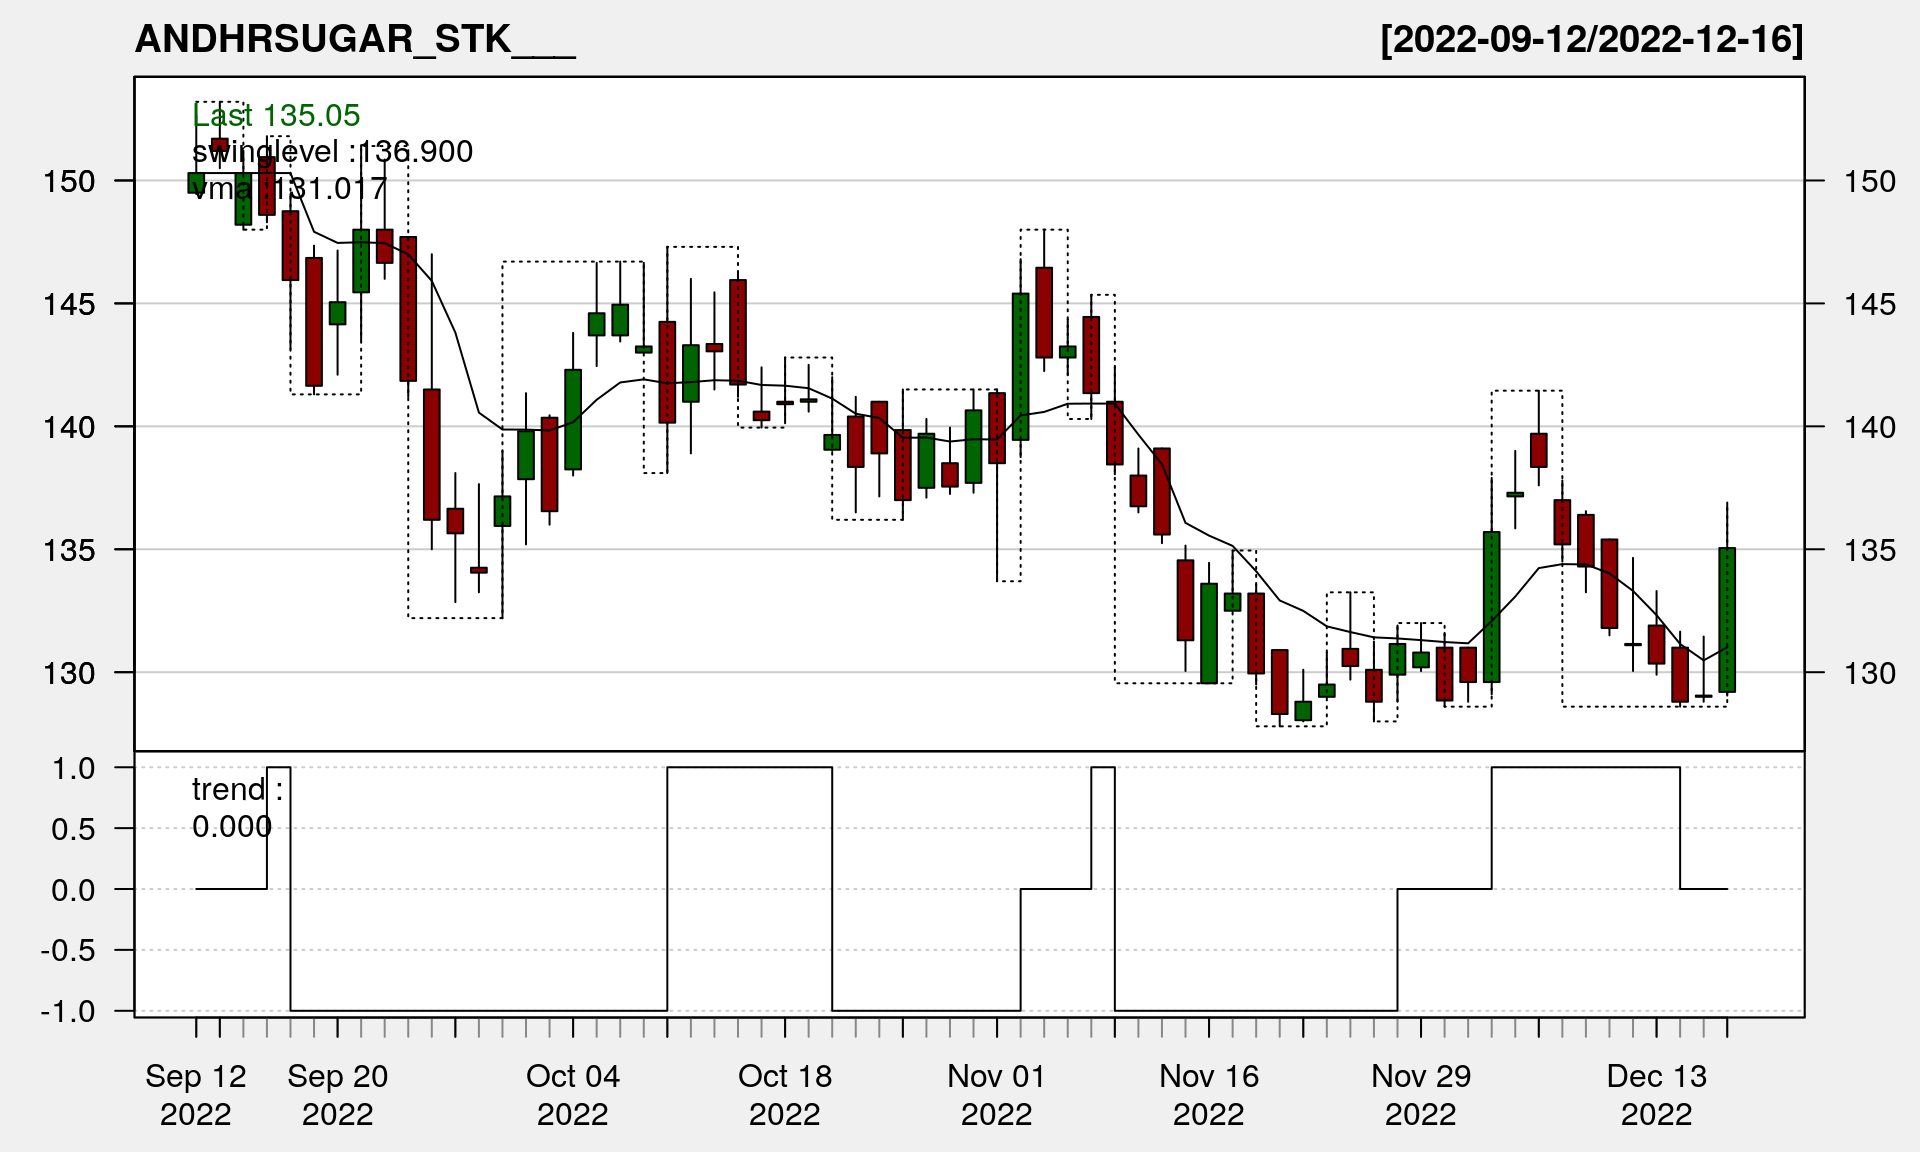Click the swinglevel 136.900 text
The image size is (1920, 1152).
point(332,152)
